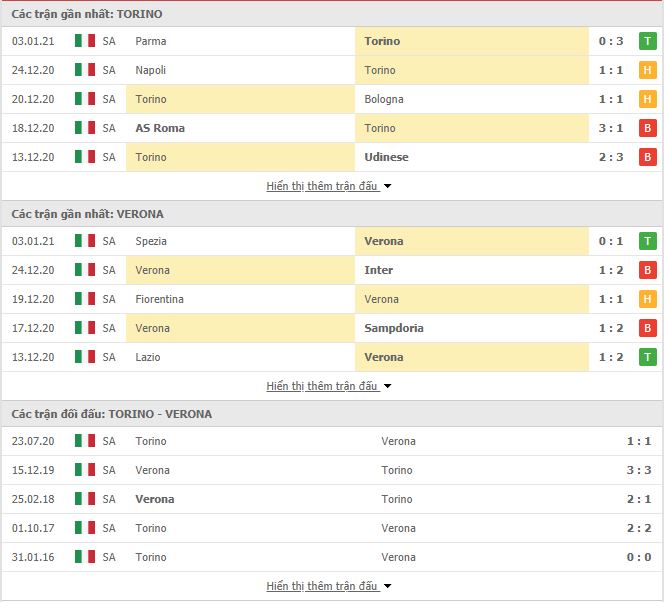Click the green T badge for Lazio vs Verona
This screenshot has height=602, width=664.
pyautogui.click(x=647, y=357)
